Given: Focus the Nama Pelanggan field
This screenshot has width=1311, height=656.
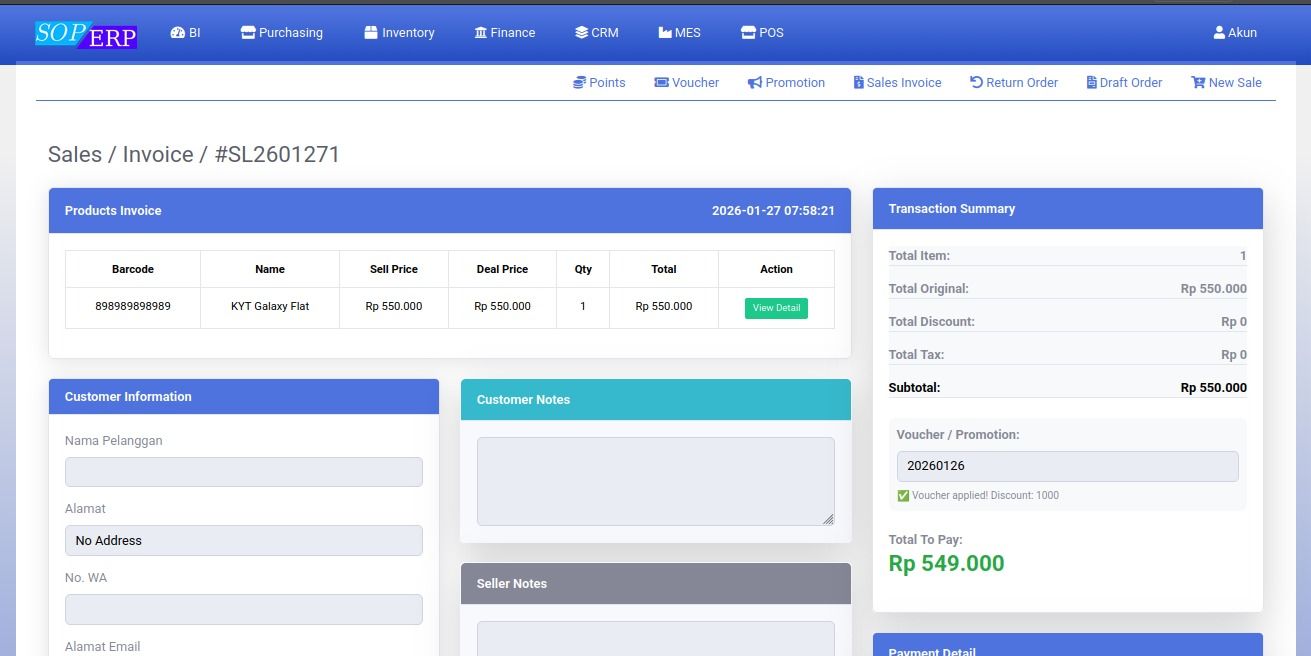Looking at the screenshot, I should coord(244,472).
